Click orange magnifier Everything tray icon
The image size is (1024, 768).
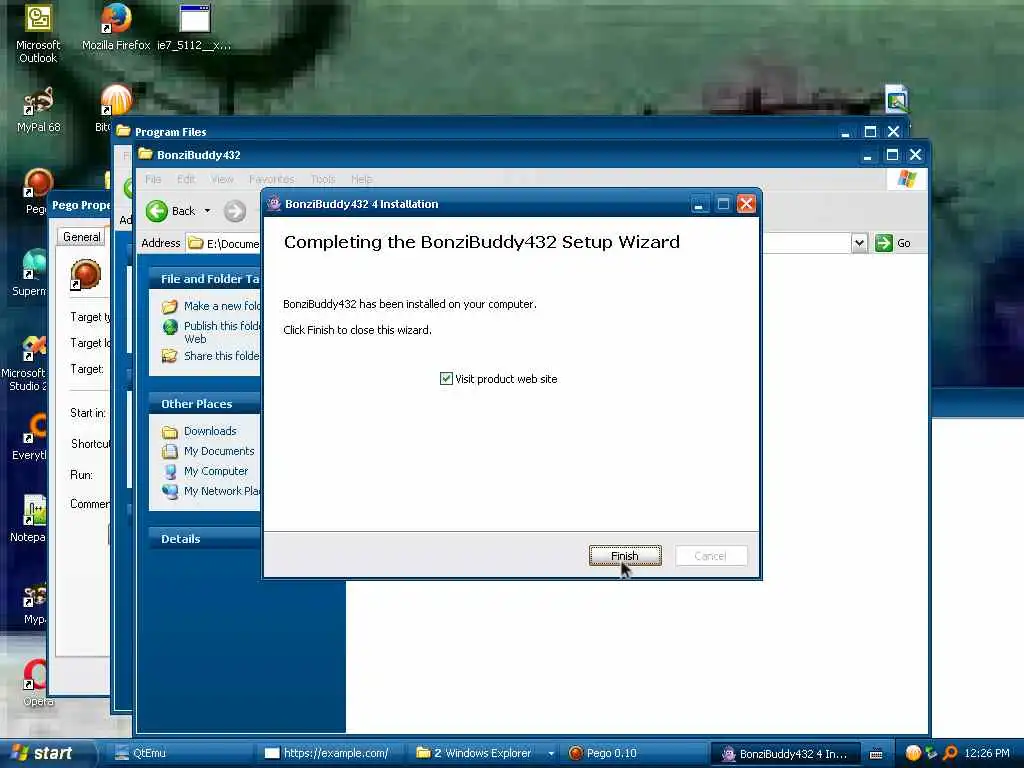coord(950,754)
